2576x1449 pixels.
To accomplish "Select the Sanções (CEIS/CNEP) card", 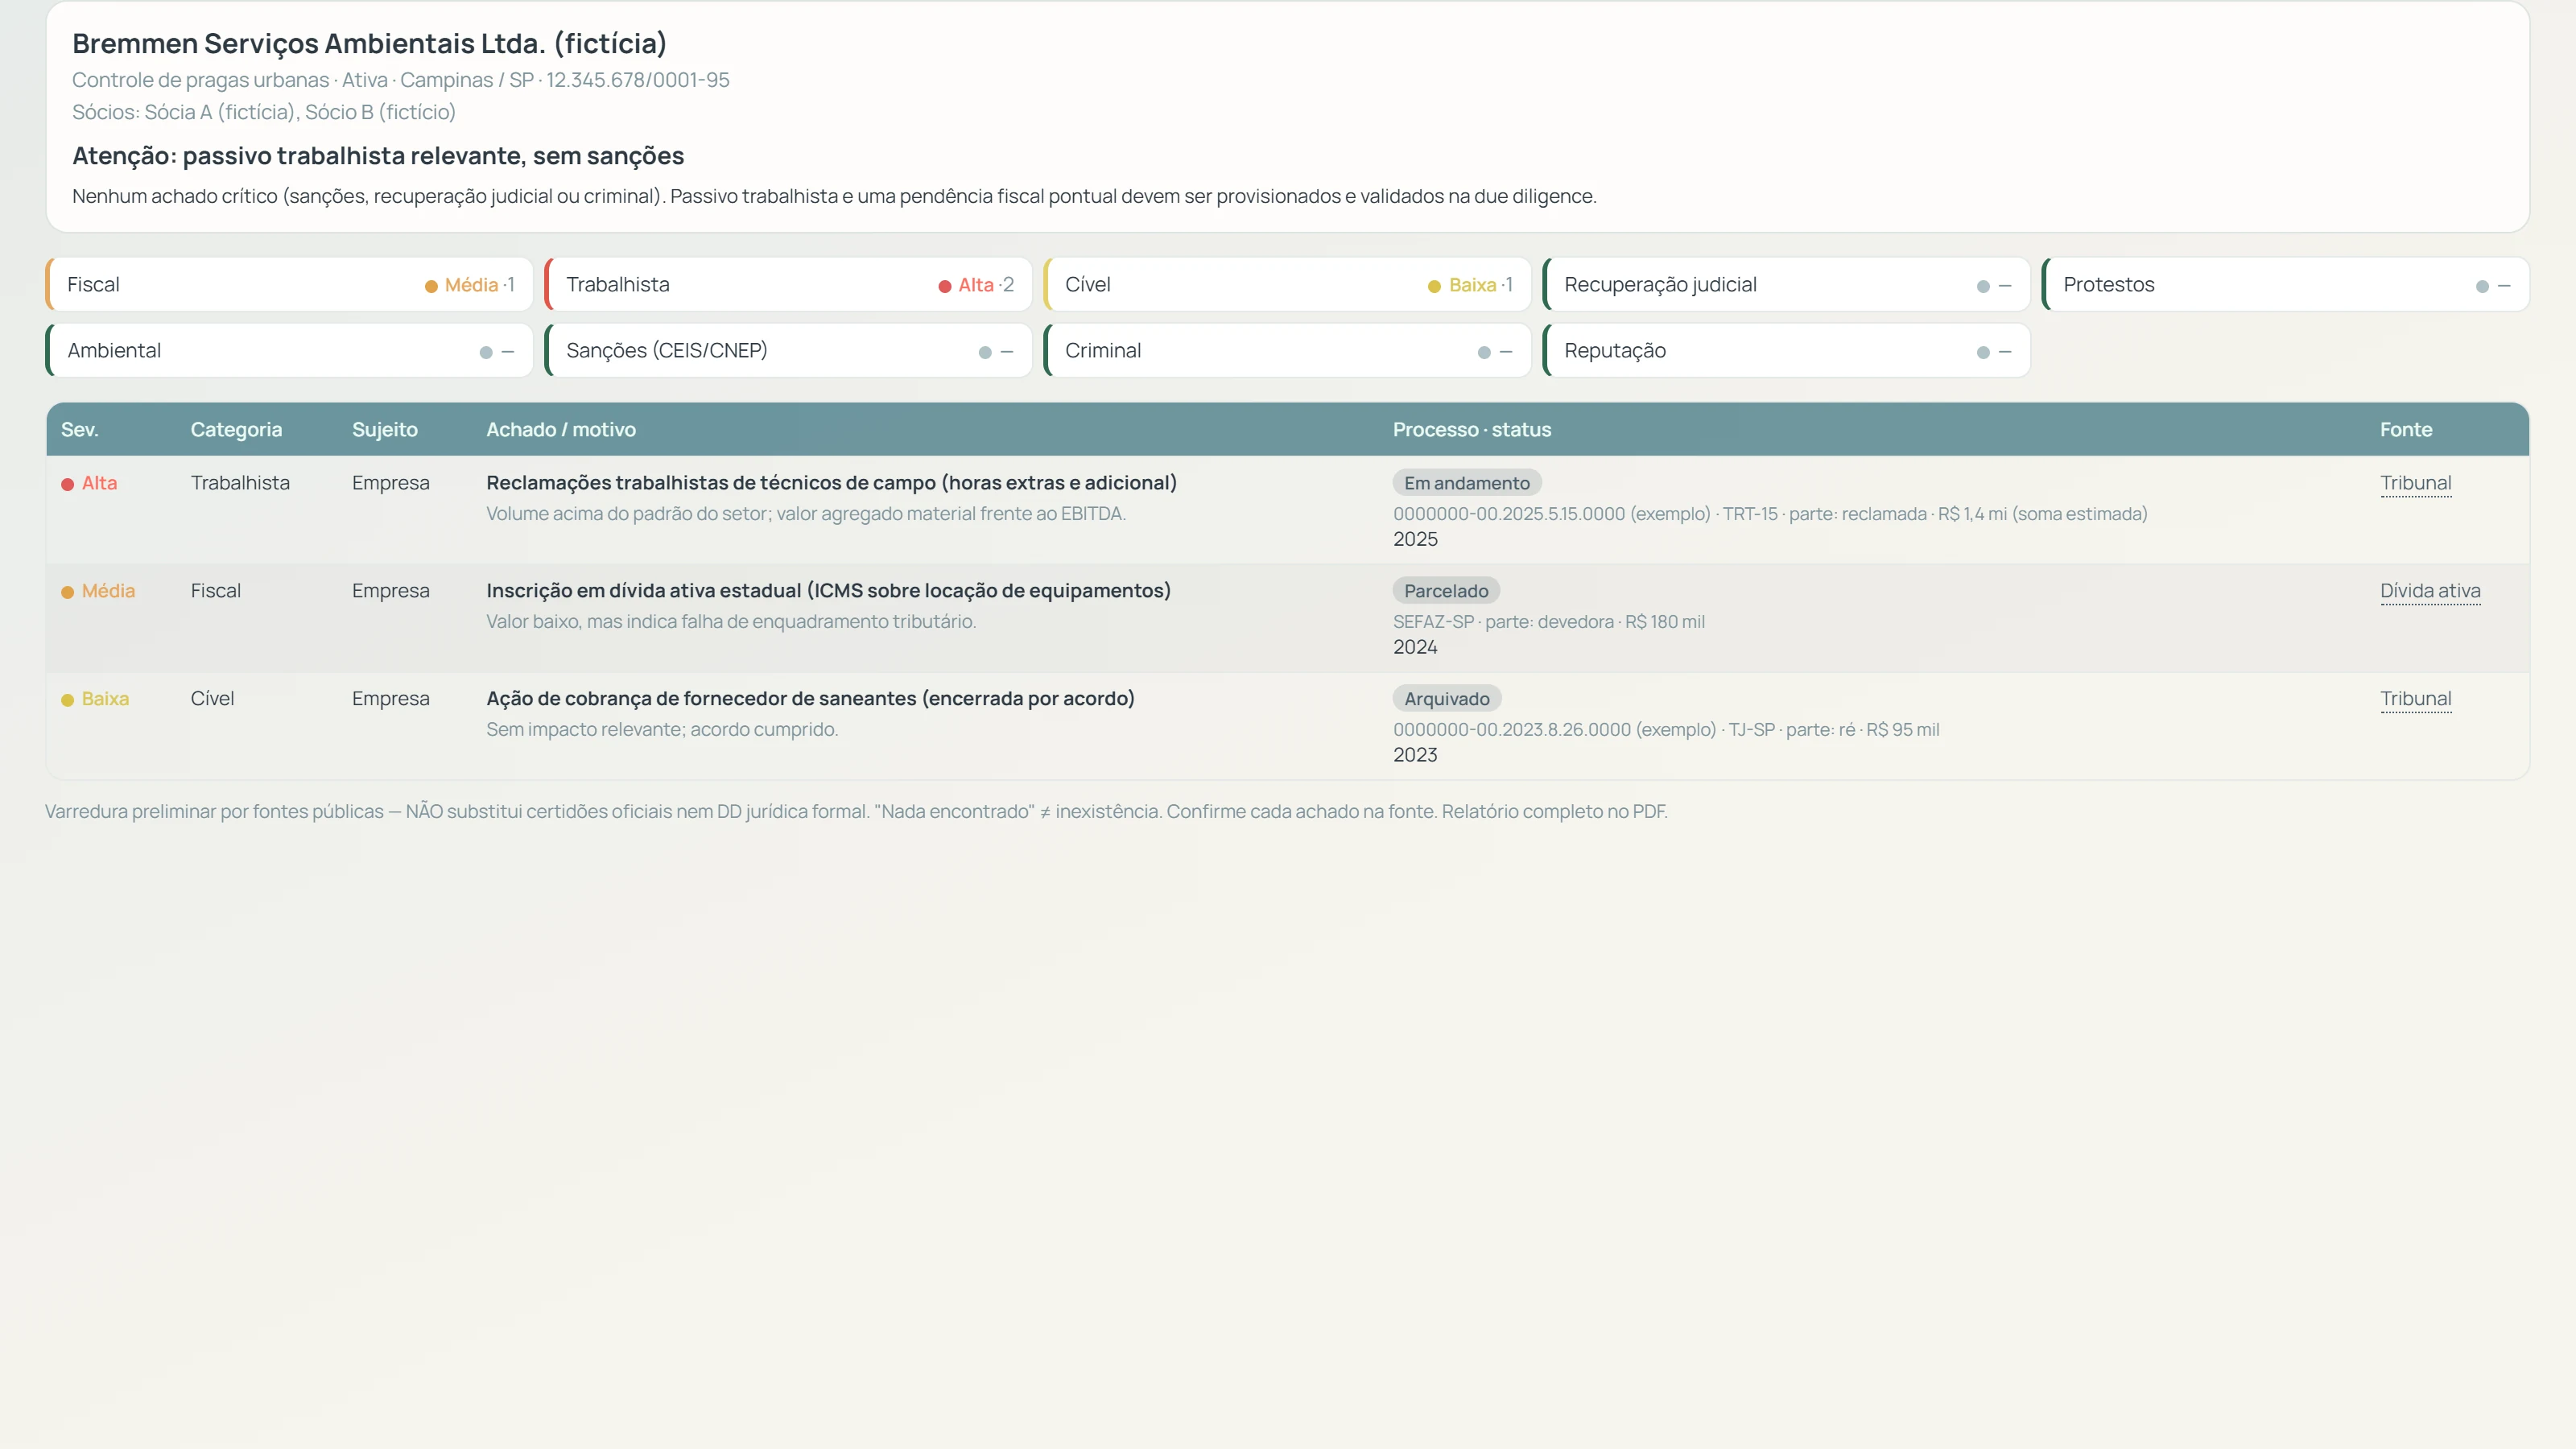I will pyautogui.click(x=788, y=351).
